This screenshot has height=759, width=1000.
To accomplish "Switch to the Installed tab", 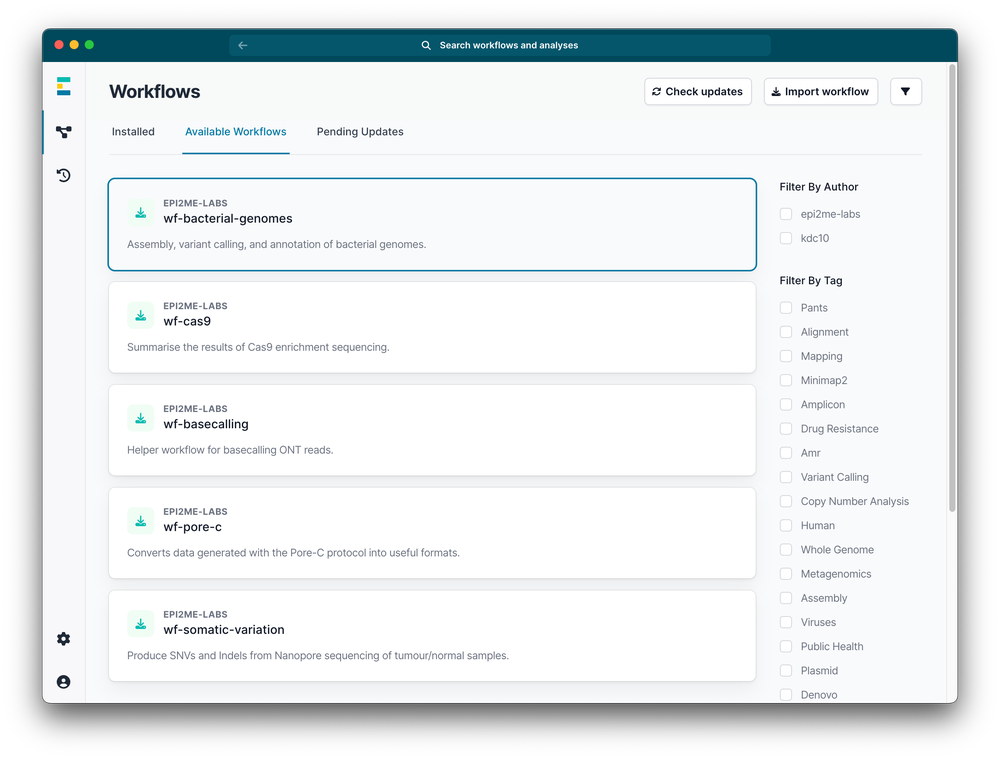I will (x=133, y=131).
